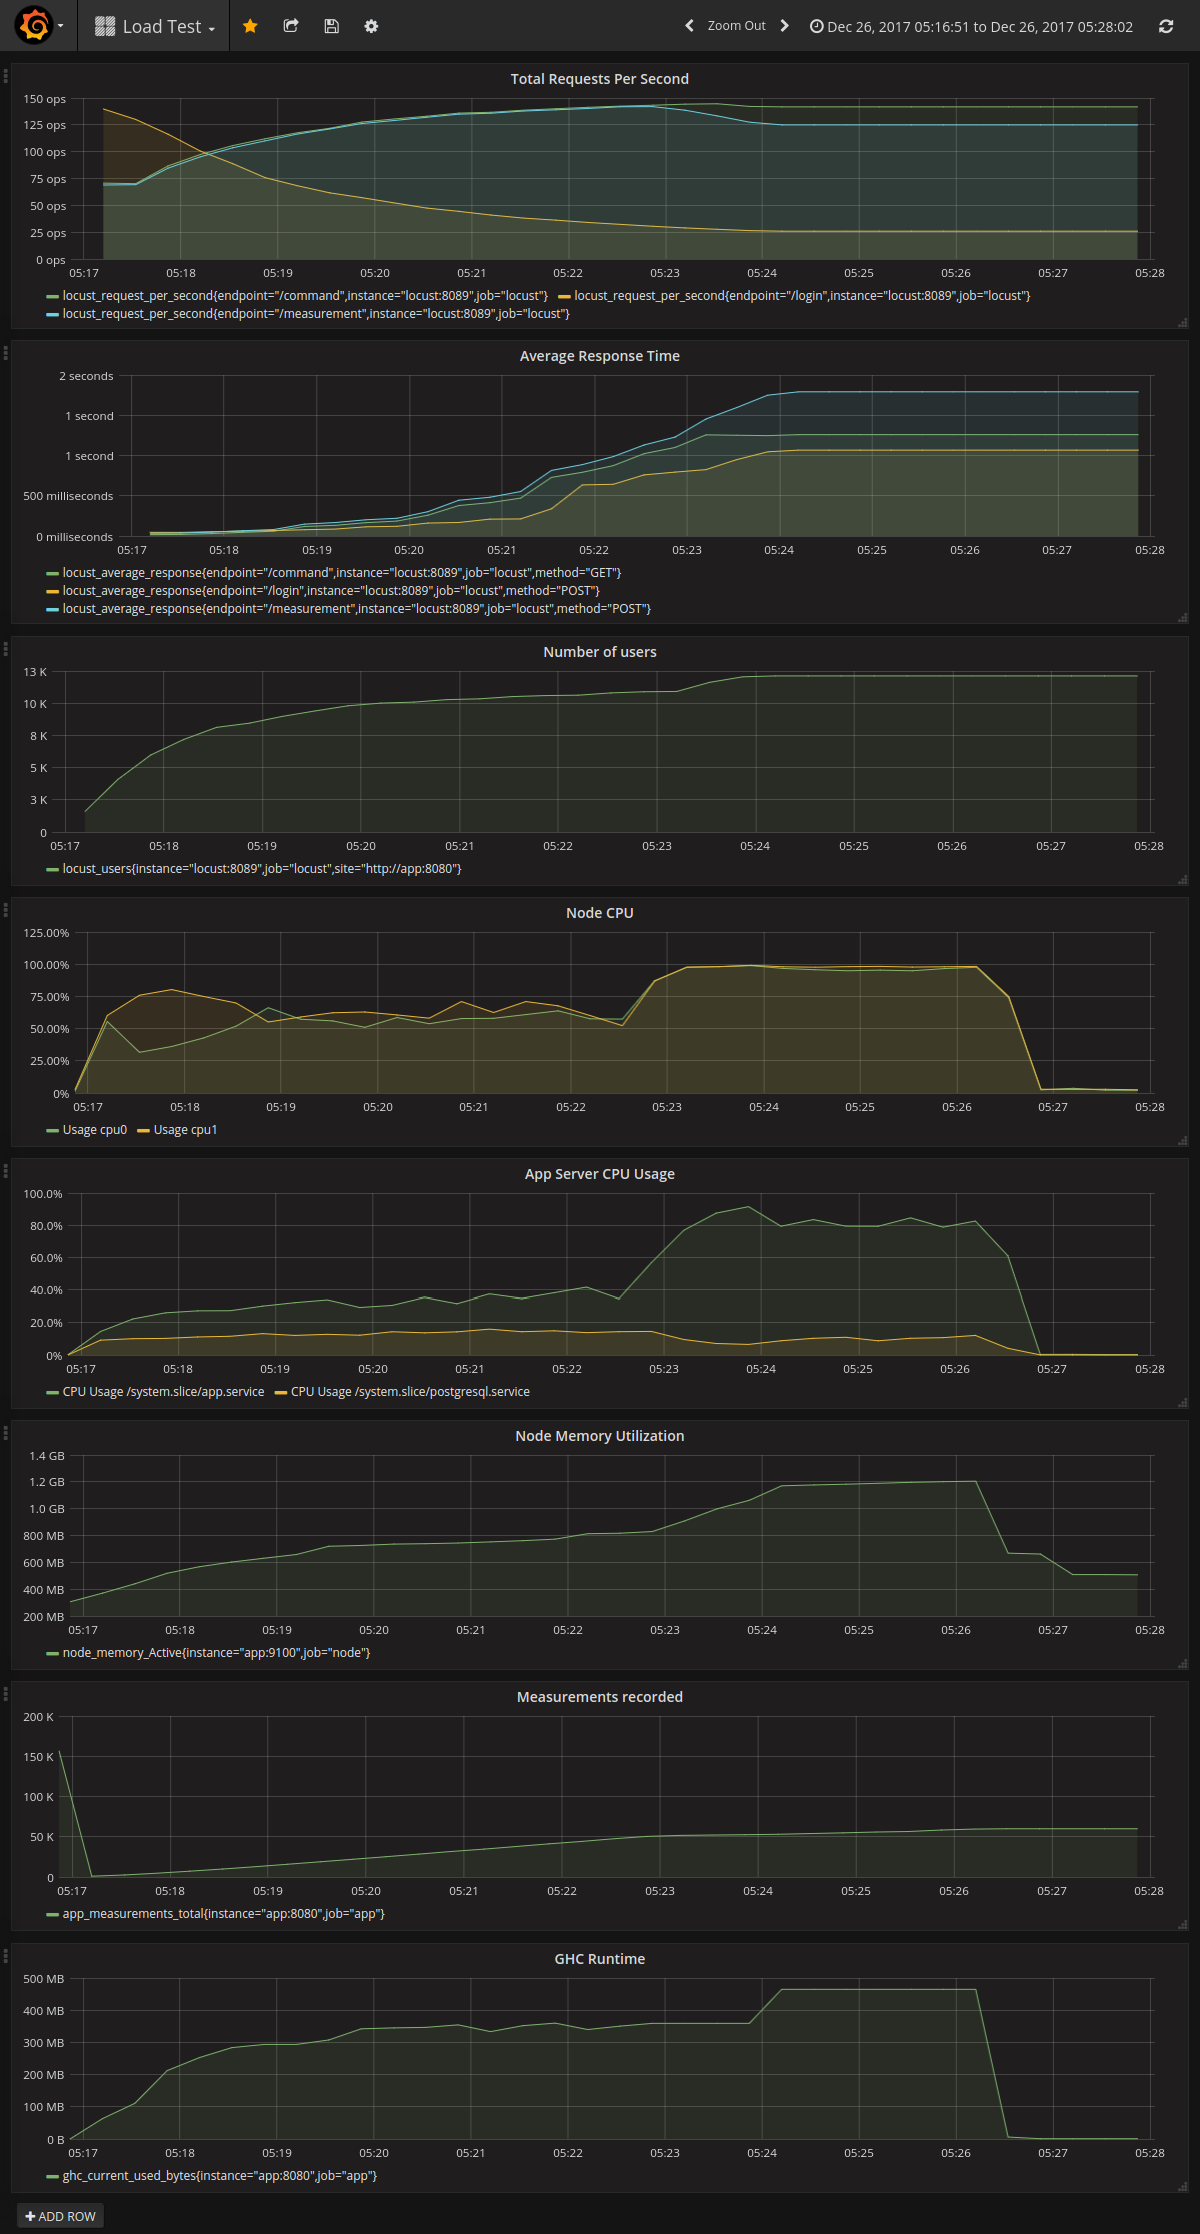Image resolution: width=1200 pixels, height=2234 pixels.
Task: Open Node Memory Utilization panel title menu
Action: [x=600, y=1436]
